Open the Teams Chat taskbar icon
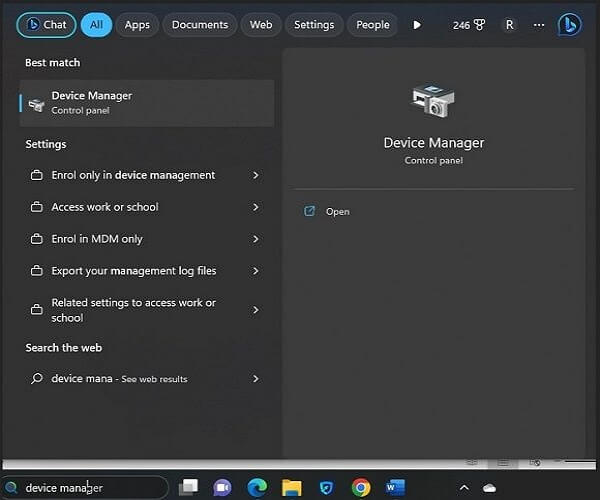Screen dimensions: 600x500 (x=222, y=487)
